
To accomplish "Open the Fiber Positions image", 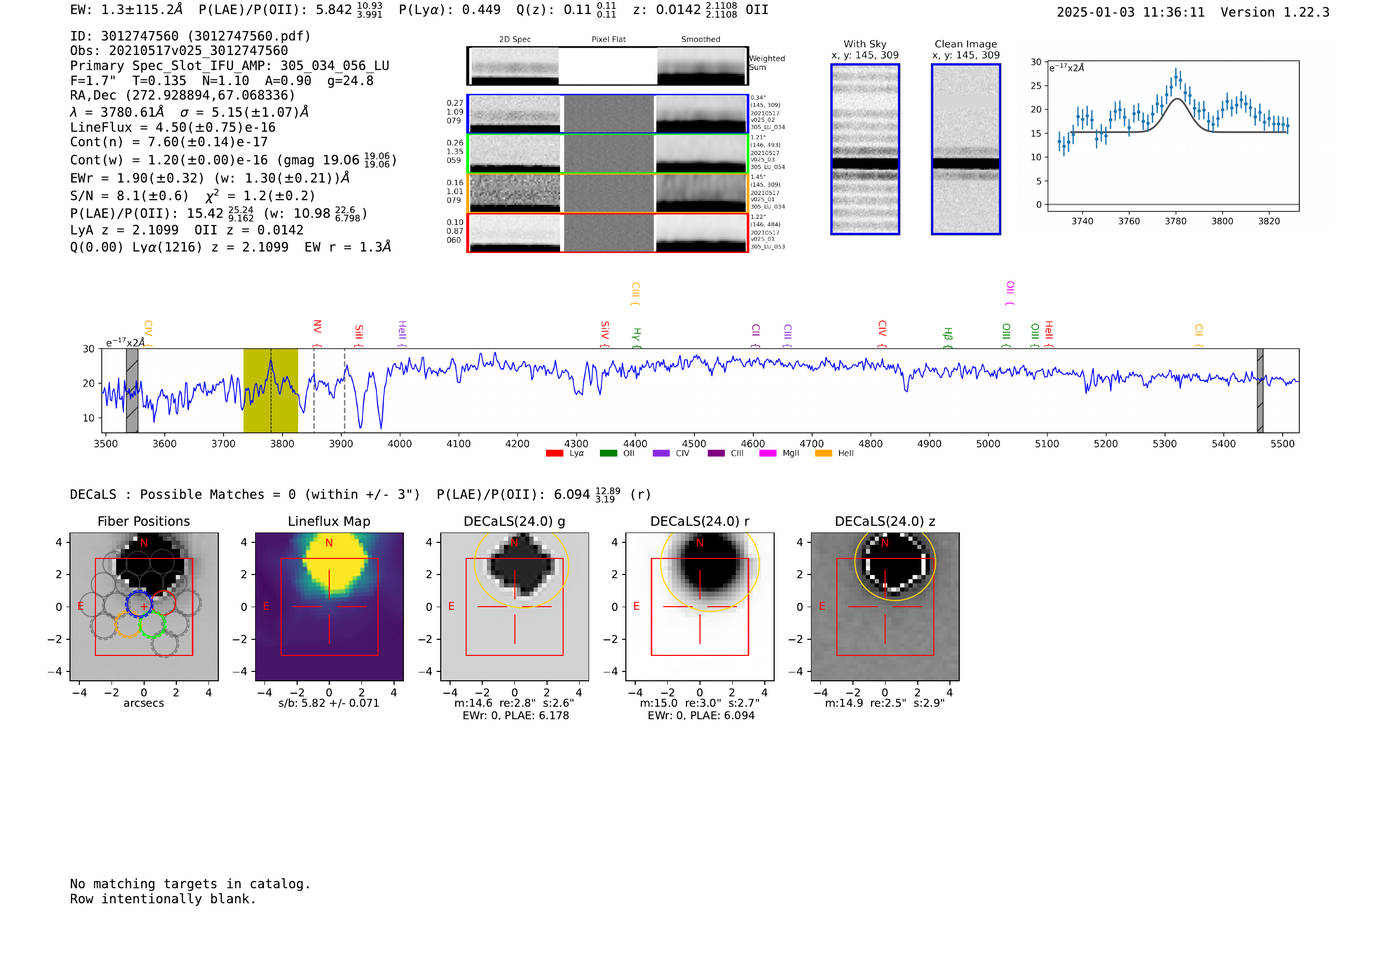I will click(144, 607).
